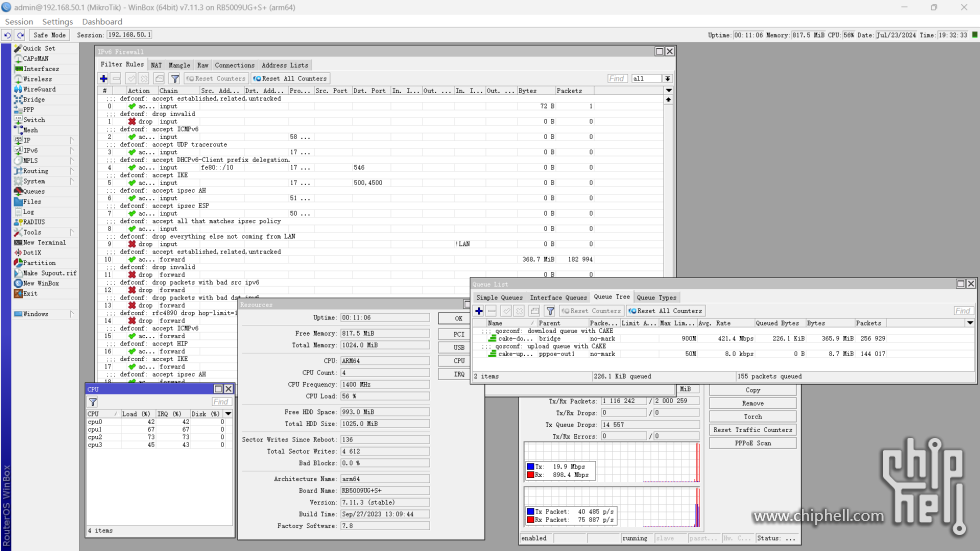Image resolution: width=980 pixels, height=551 pixels.
Task: Open column selector dropdown in Queue List
Action: click(969, 323)
